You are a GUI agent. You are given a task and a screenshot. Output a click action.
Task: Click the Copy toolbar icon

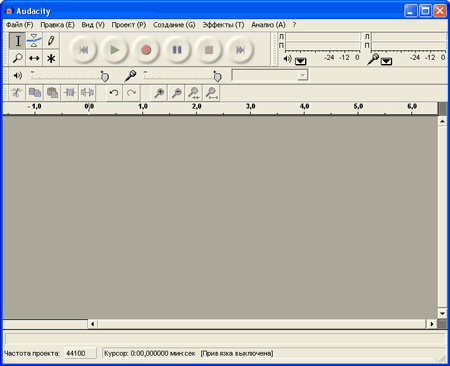[x=35, y=93]
